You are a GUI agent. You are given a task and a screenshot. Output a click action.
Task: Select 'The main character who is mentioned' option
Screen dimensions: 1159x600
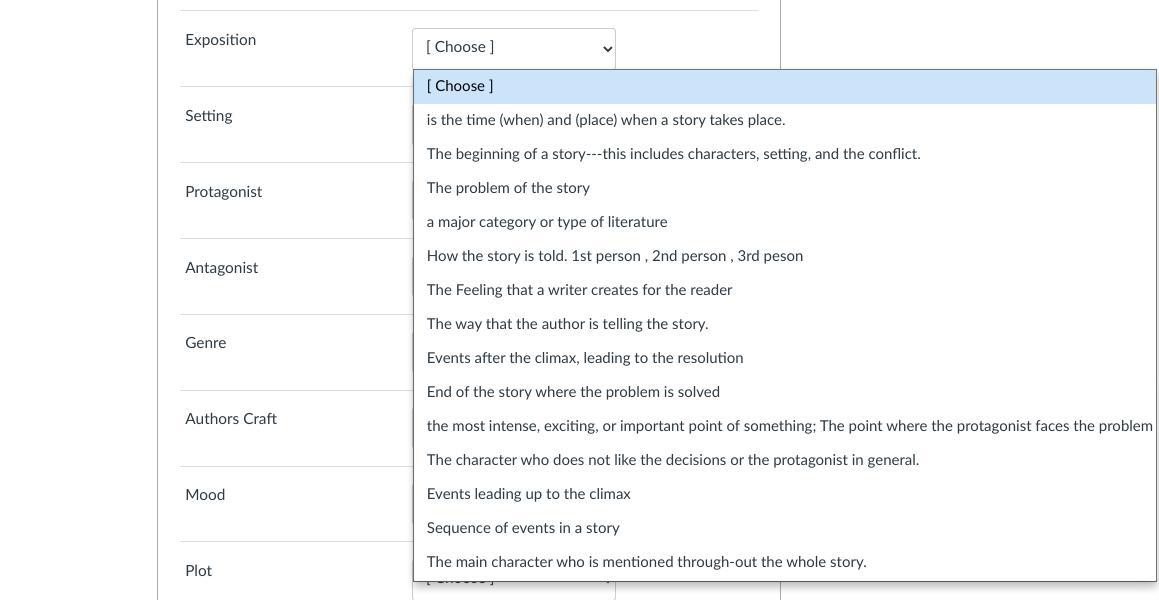tap(646, 562)
